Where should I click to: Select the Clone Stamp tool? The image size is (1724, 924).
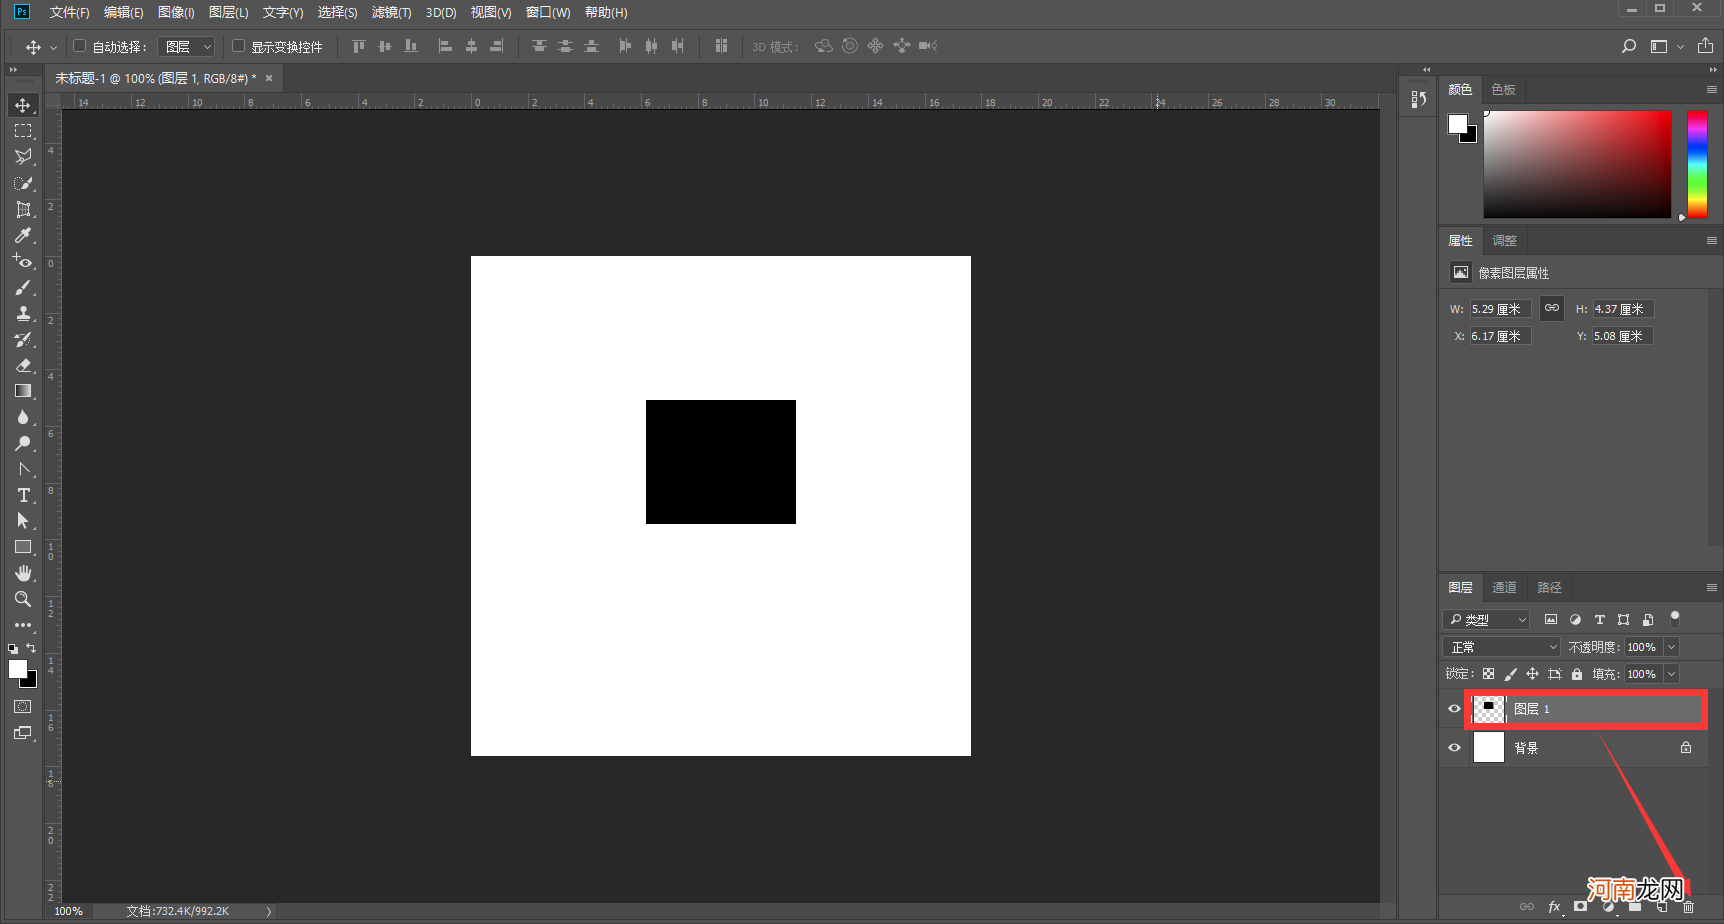[23, 313]
